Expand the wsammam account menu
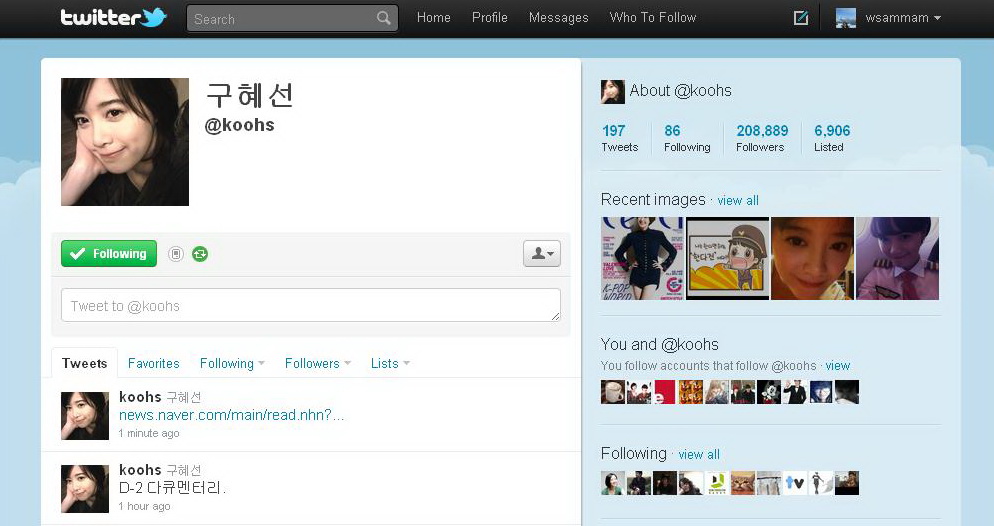Image resolution: width=994 pixels, height=526 pixels. 903,18
